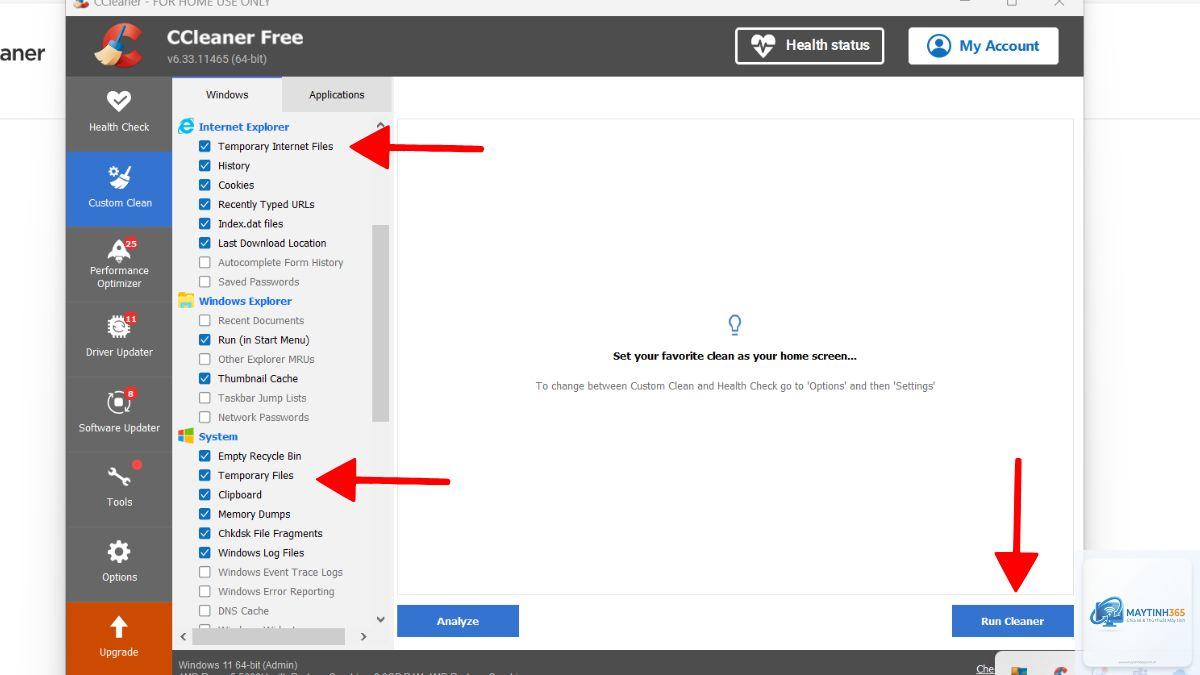Click the user avatar icon in My Account
The height and width of the screenshot is (675, 1200).
[x=938, y=46]
